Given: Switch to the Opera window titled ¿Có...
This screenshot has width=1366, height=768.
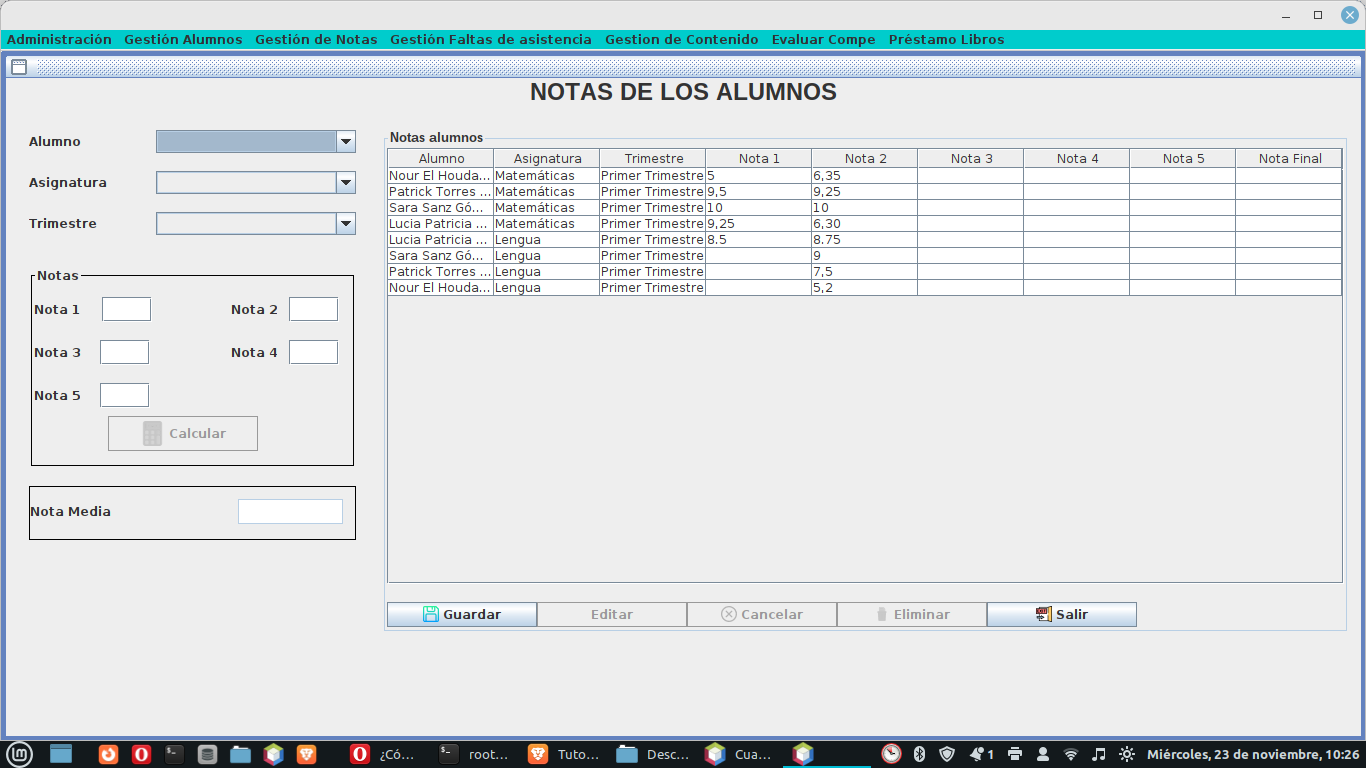Looking at the screenshot, I should click(x=382, y=754).
